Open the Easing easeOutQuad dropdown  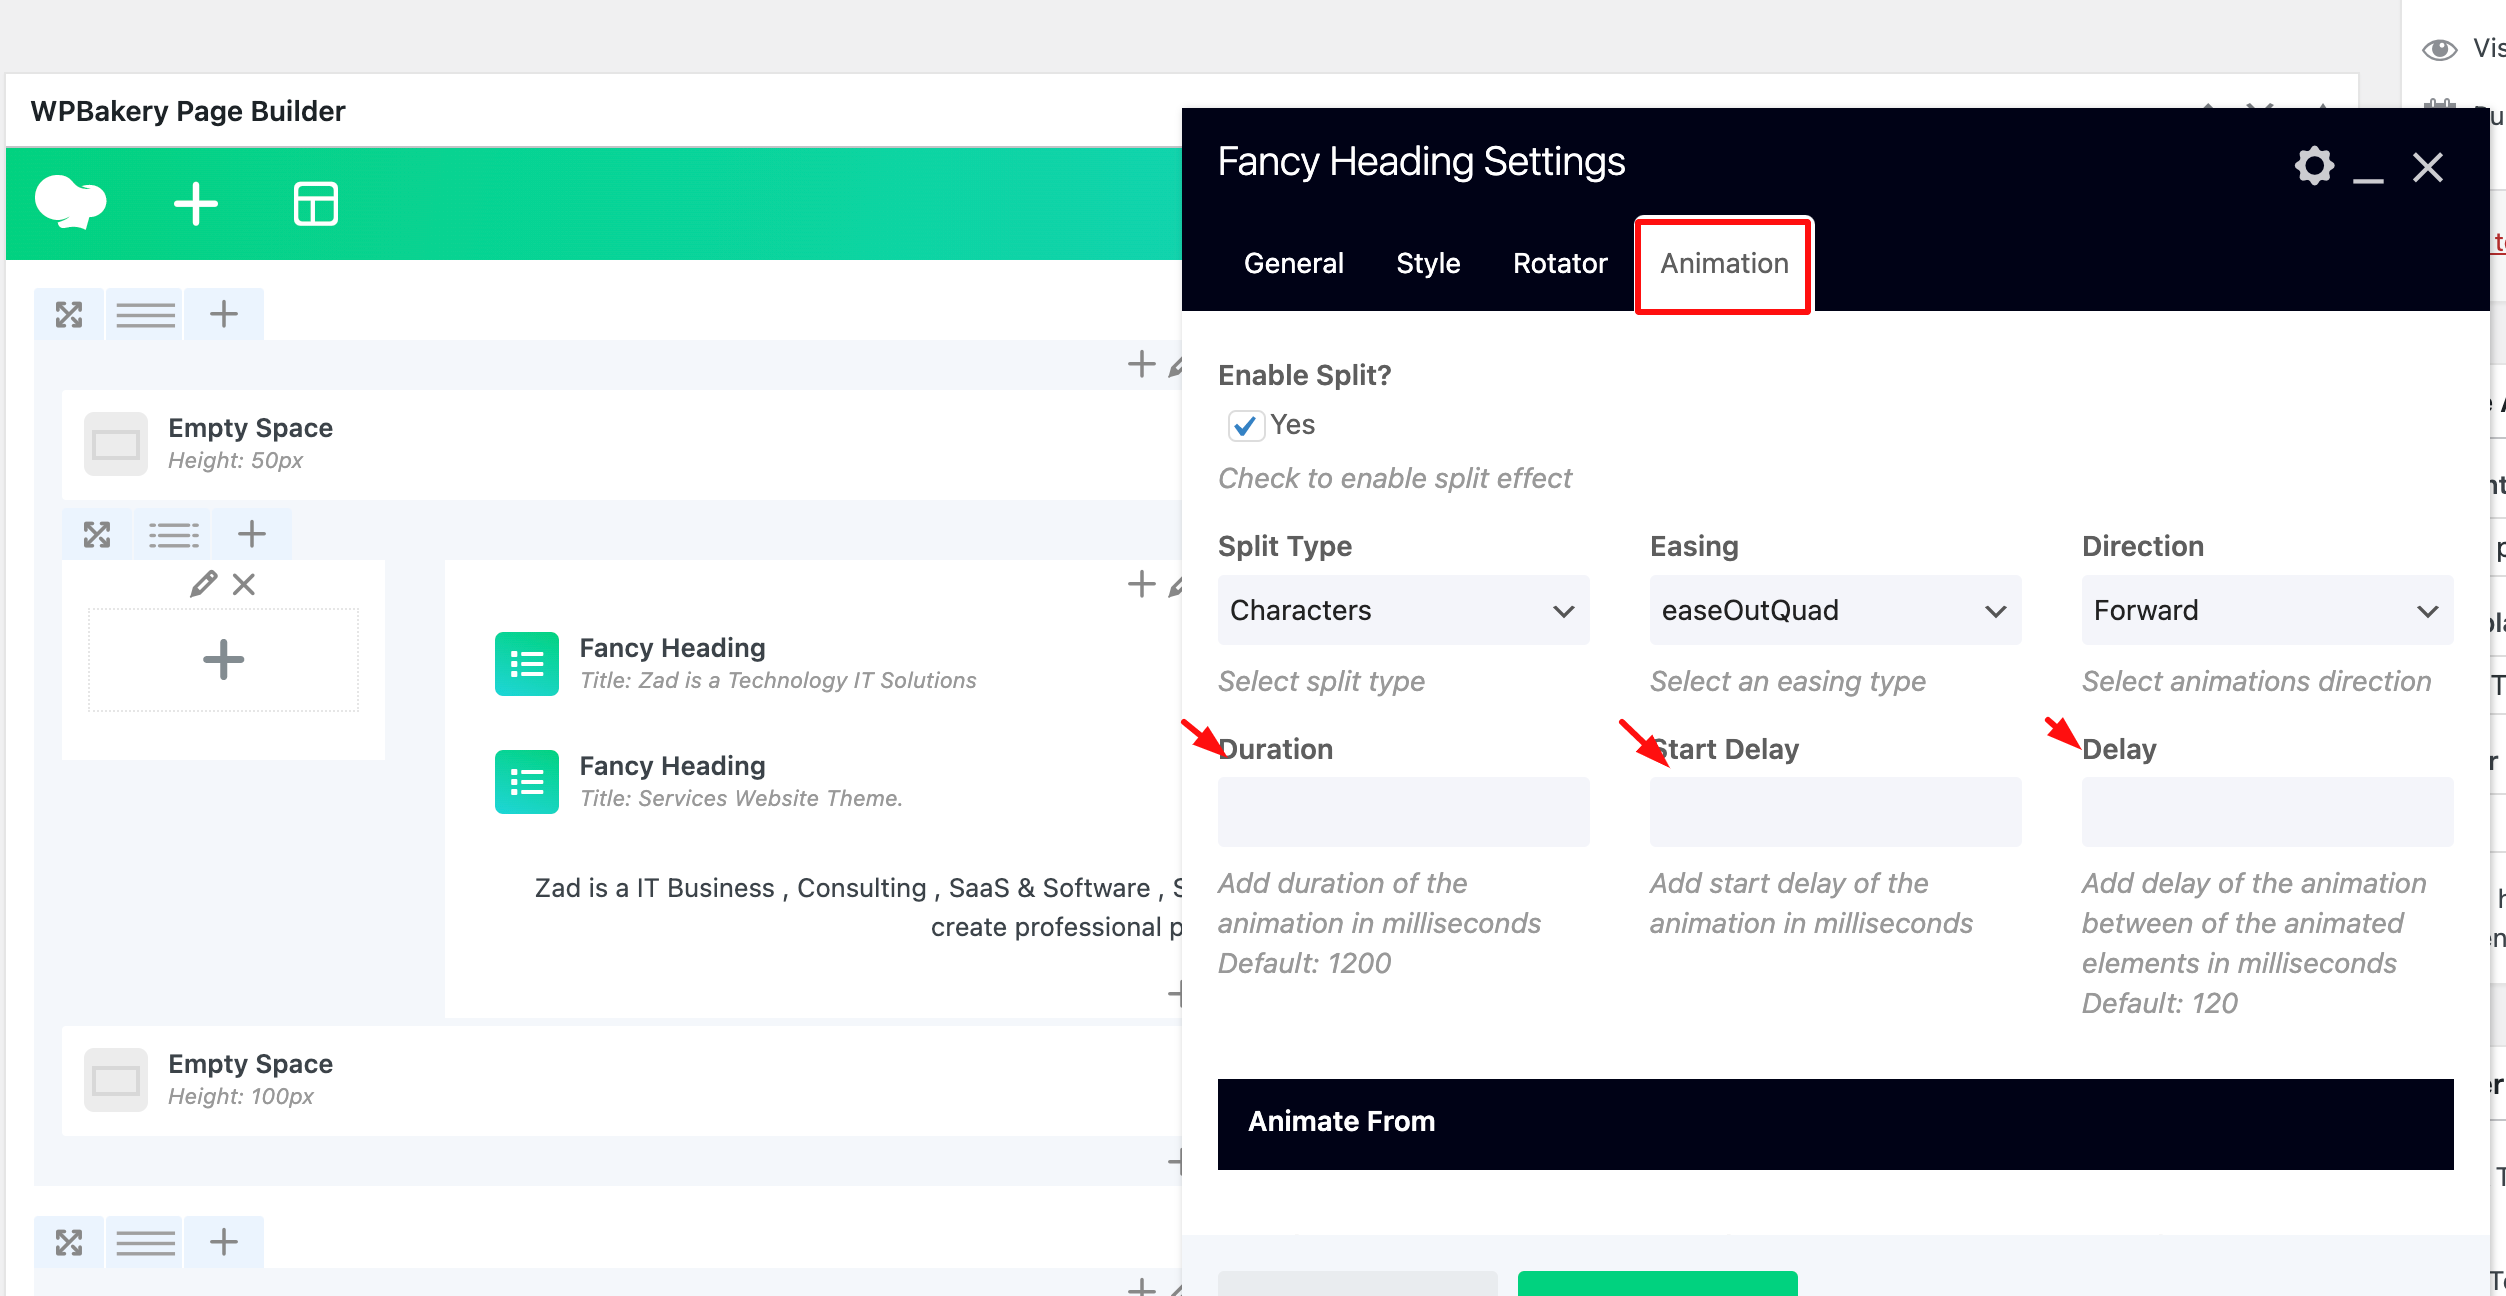[1835, 610]
